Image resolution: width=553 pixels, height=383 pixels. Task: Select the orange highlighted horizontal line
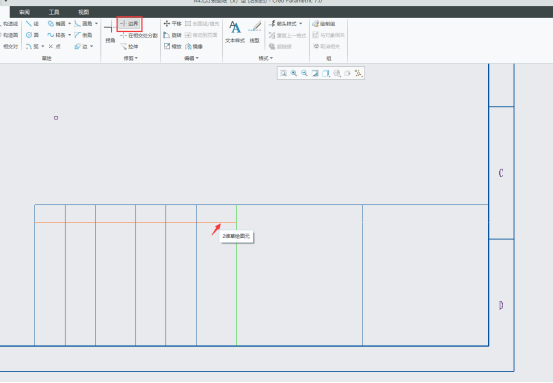click(135, 223)
